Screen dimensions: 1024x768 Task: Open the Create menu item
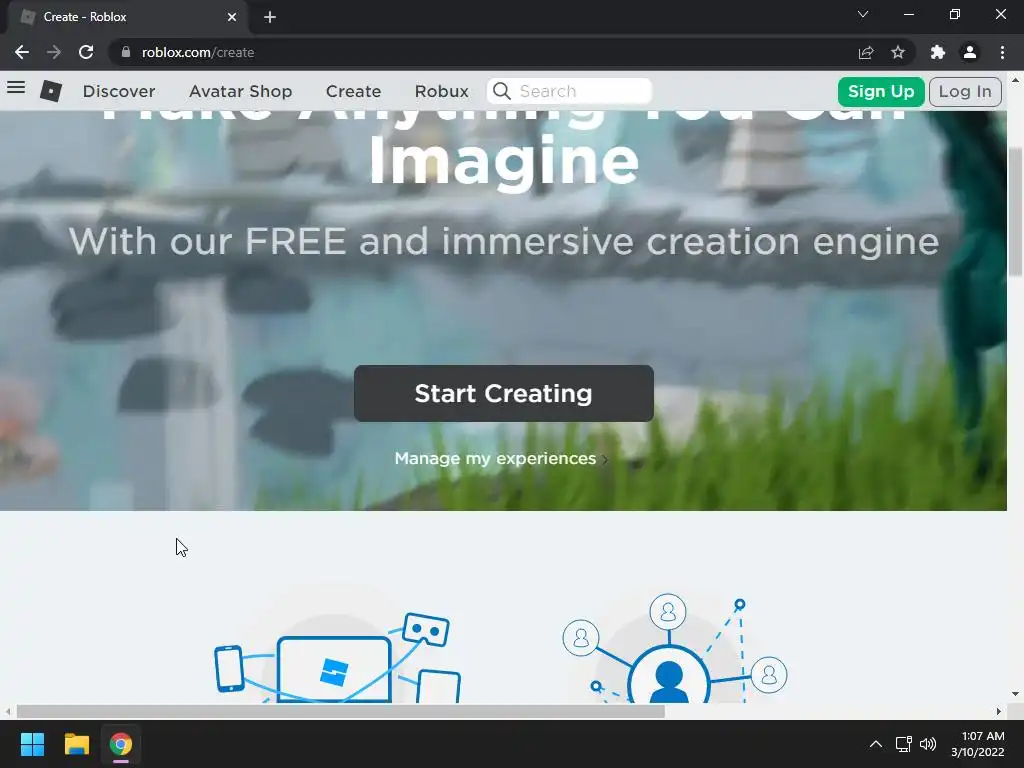point(353,91)
